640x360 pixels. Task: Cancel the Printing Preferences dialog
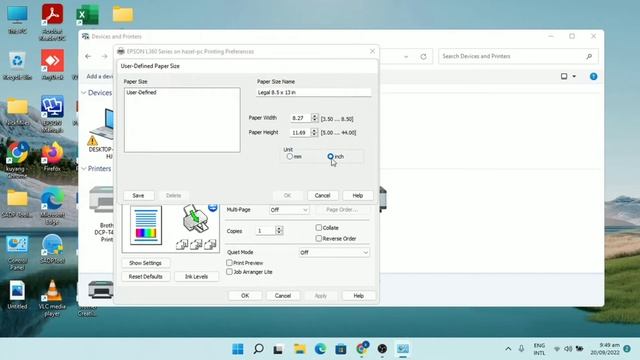pos(283,296)
